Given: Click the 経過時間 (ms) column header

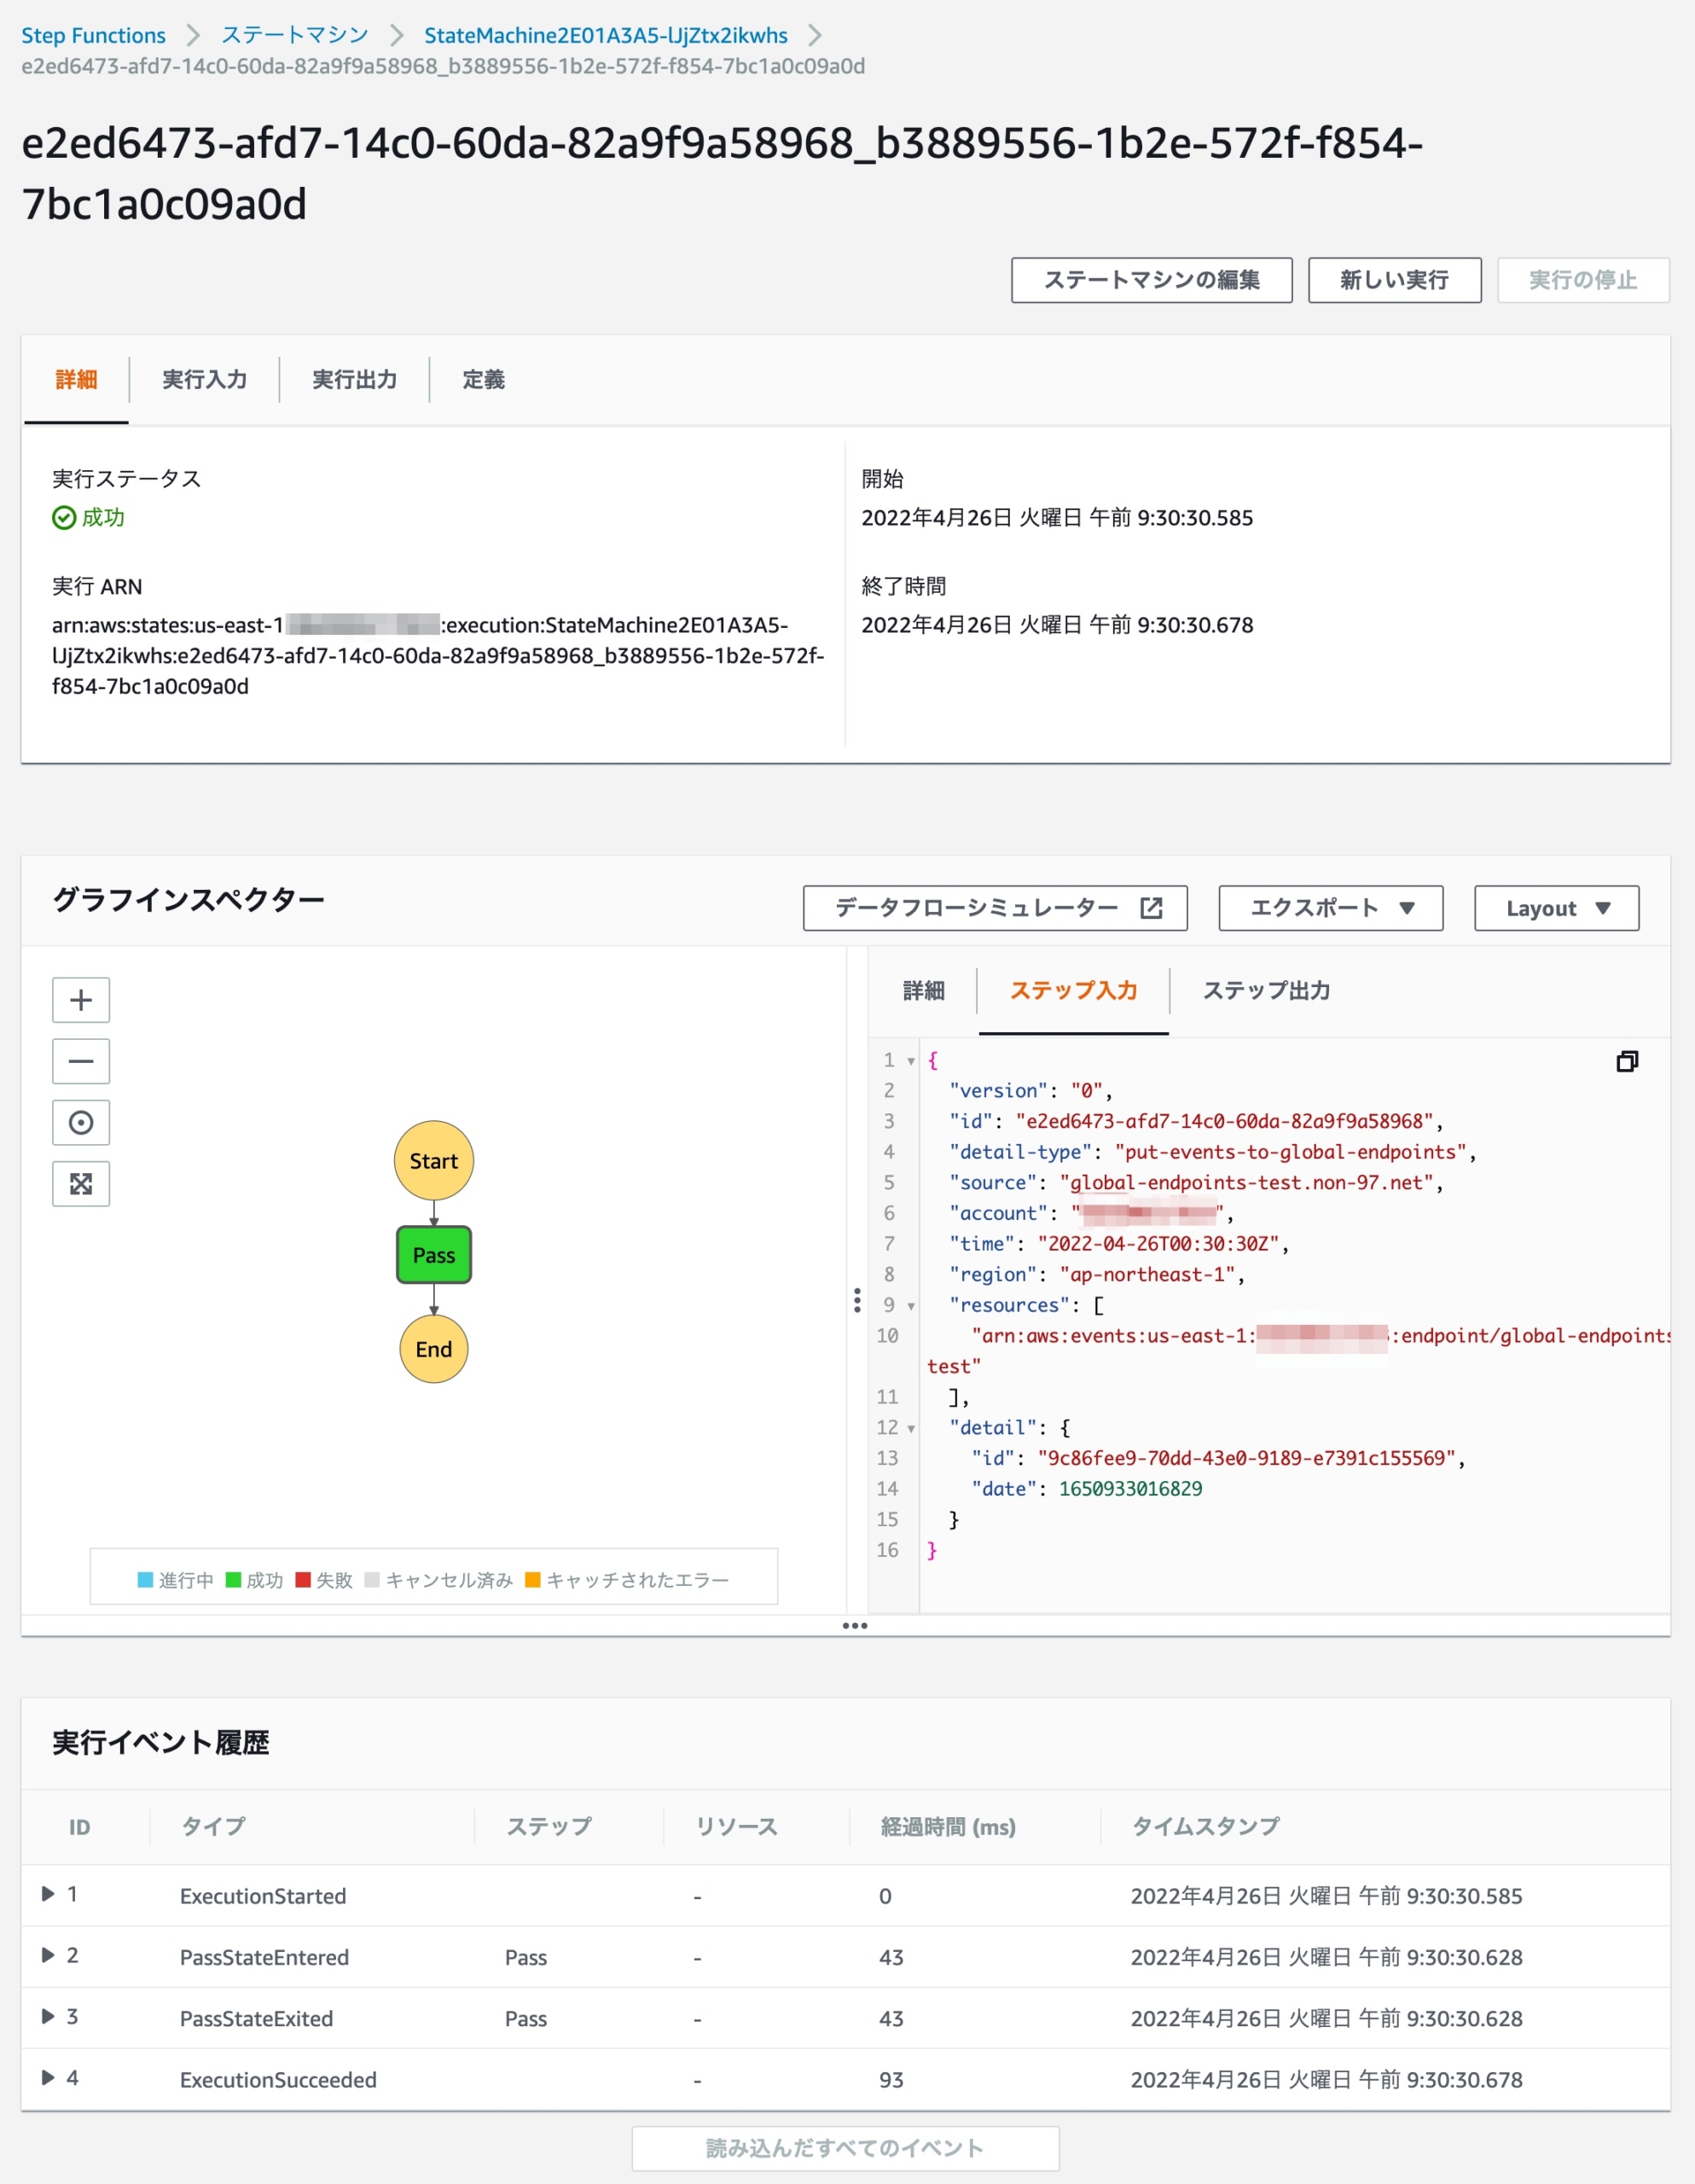Looking at the screenshot, I should (x=948, y=1827).
